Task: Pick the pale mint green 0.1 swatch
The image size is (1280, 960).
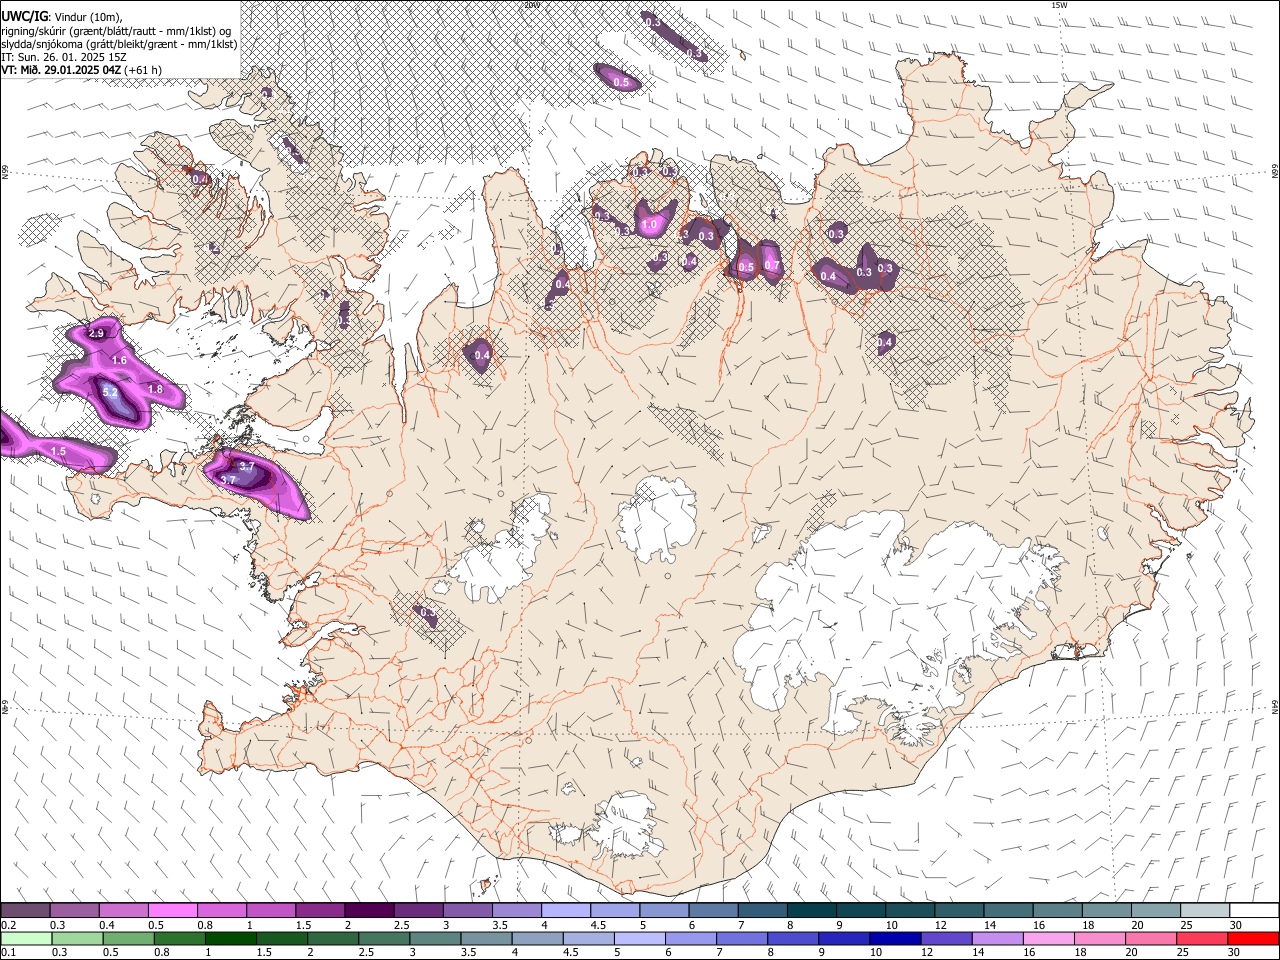Action: click(x=26, y=938)
